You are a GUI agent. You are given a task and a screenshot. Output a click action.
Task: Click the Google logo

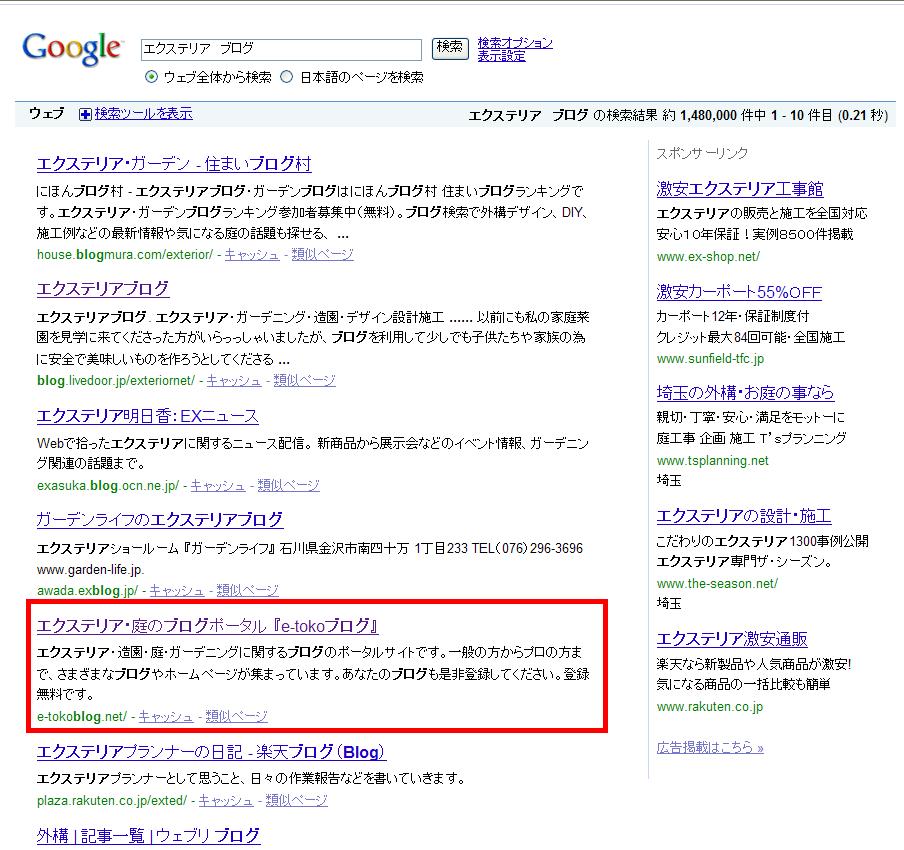coord(72,48)
